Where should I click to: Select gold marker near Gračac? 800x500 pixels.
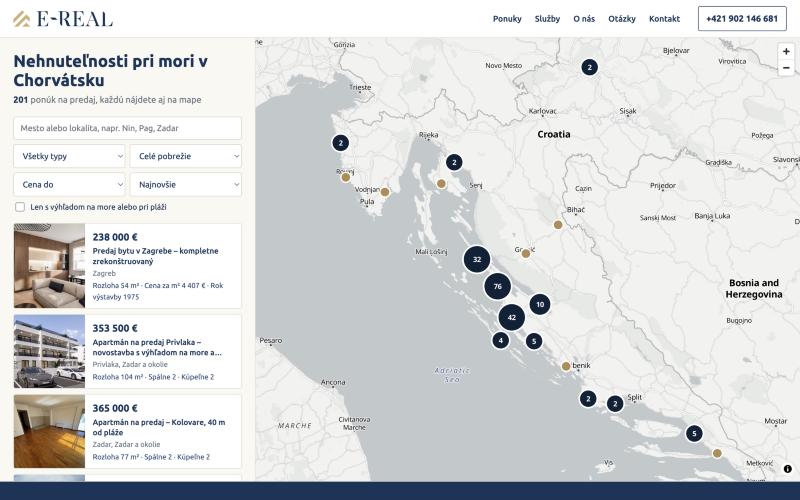click(526, 254)
